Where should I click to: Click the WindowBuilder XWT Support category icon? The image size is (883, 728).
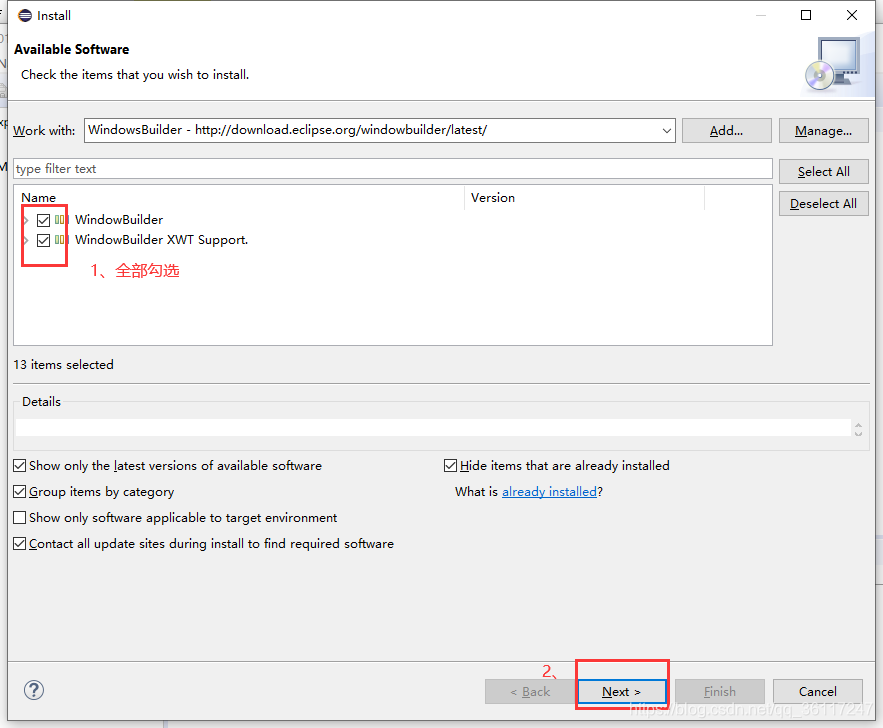click(62, 240)
